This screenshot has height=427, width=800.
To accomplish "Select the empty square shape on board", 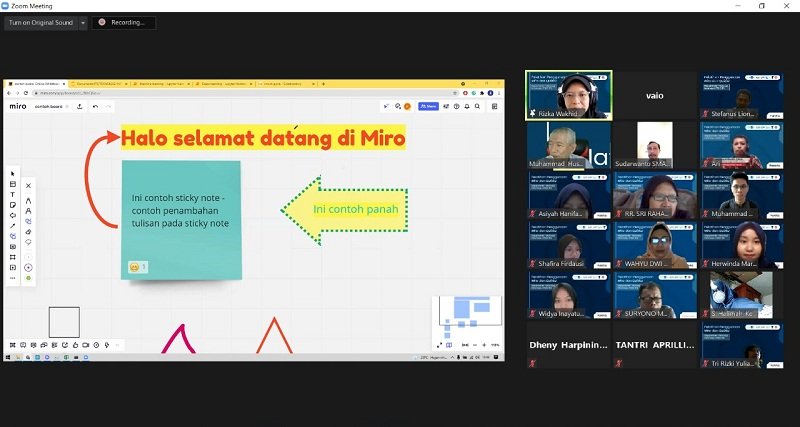I will 64,322.
